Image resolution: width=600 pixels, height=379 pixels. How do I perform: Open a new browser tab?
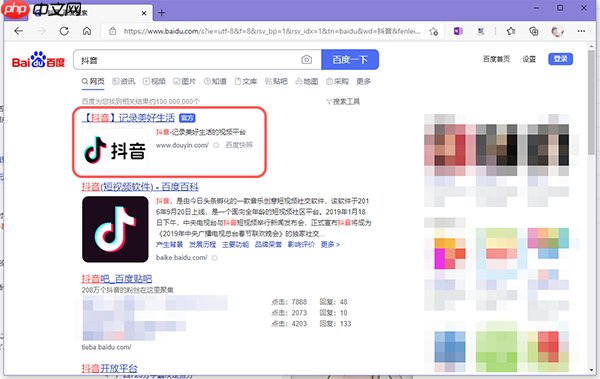point(161,13)
